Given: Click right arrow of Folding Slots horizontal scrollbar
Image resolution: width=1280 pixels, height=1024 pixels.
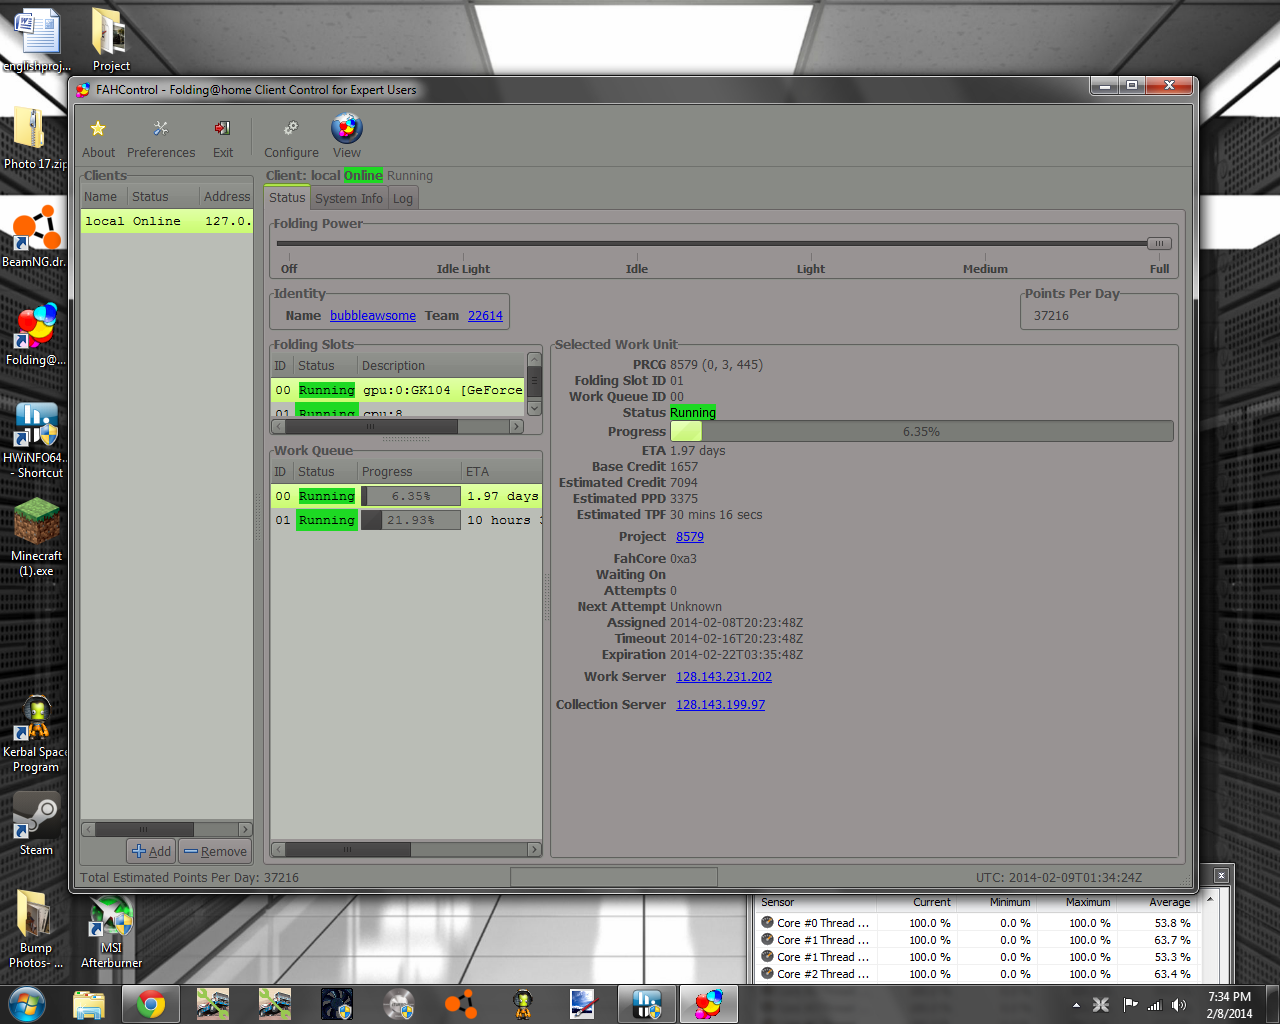Looking at the screenshot, I should [x=516, y=426].
